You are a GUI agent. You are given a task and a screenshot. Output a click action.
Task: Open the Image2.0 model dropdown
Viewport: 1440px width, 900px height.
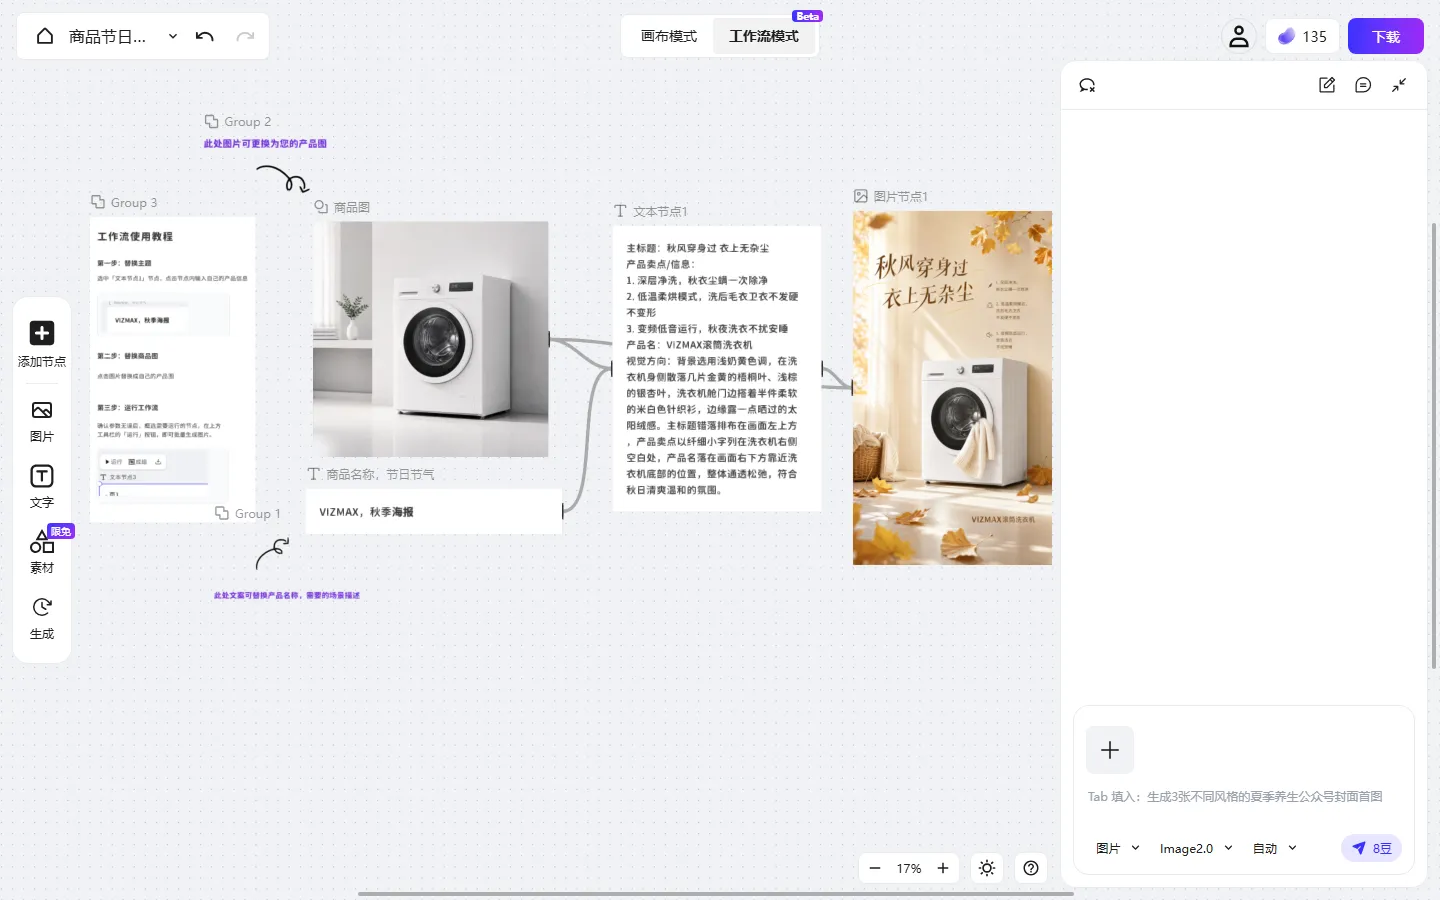coord(1196,848)
